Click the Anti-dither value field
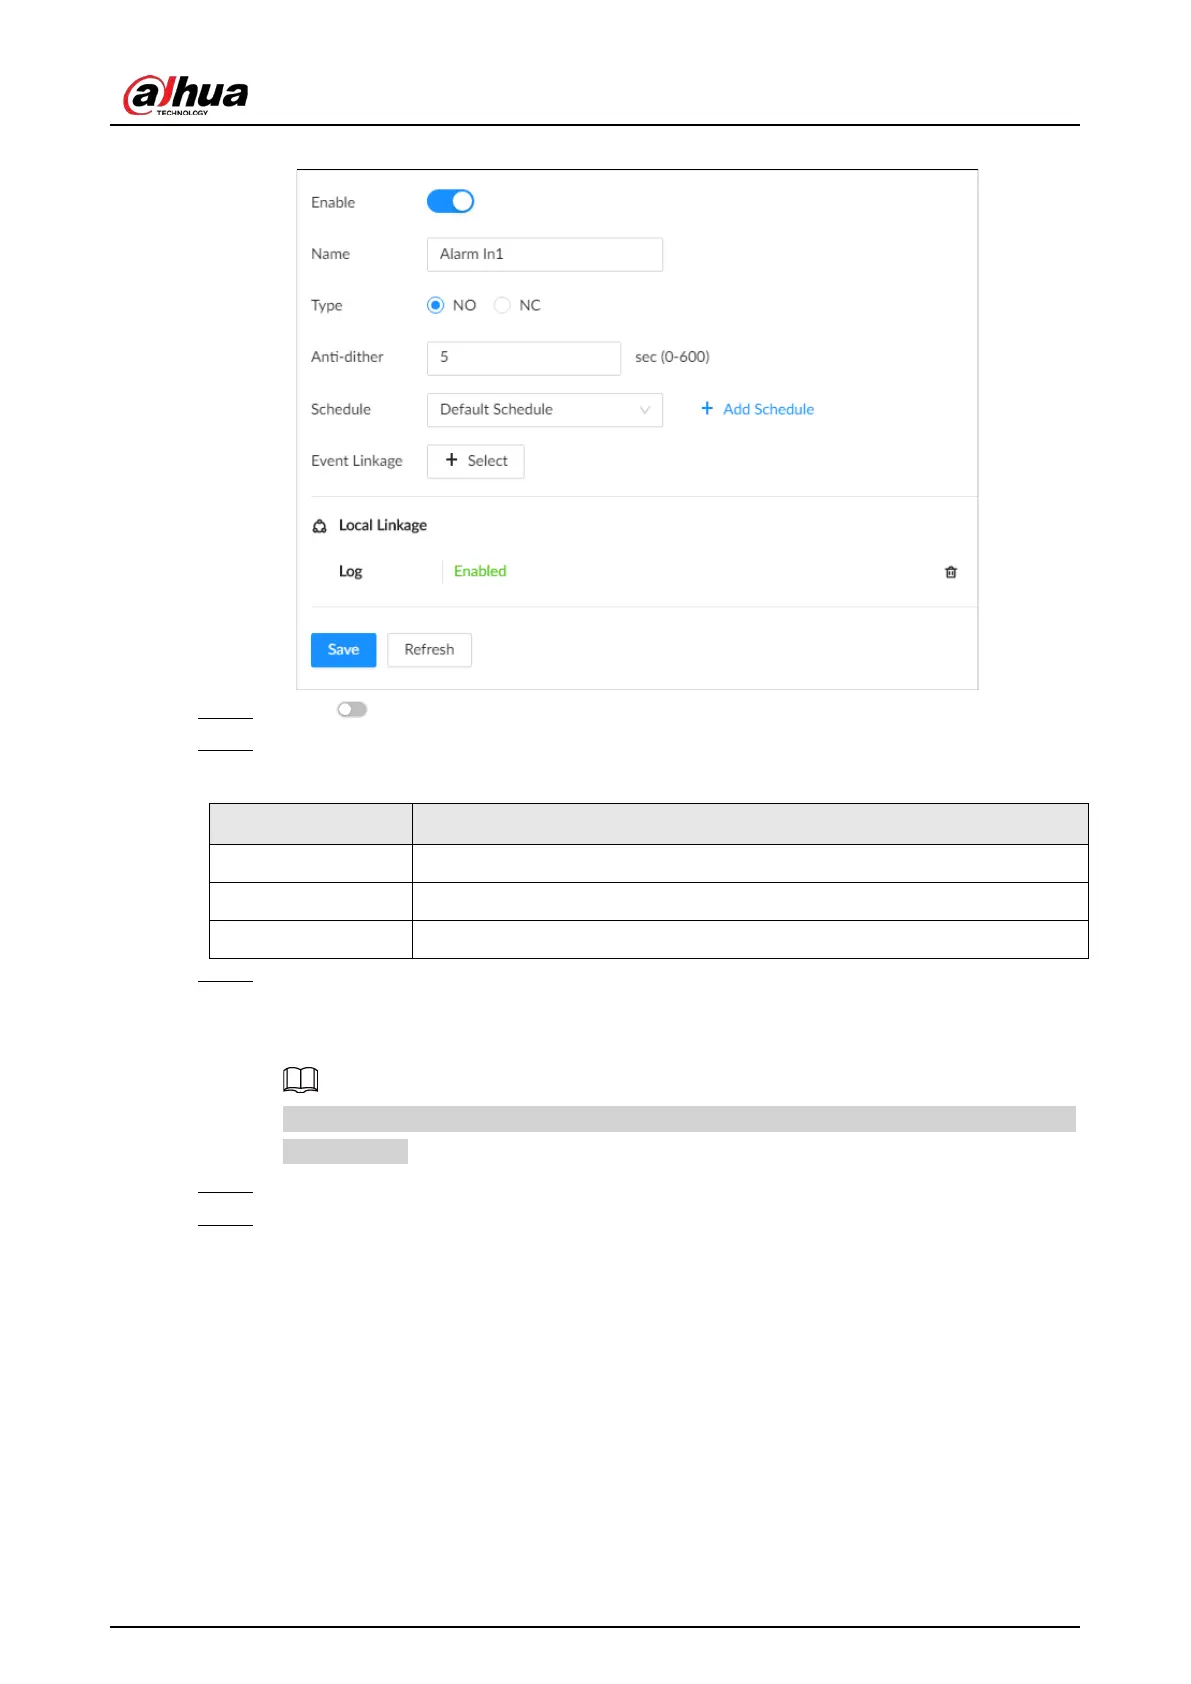This screenshot has width=1191, height=1684. (523, 358)
